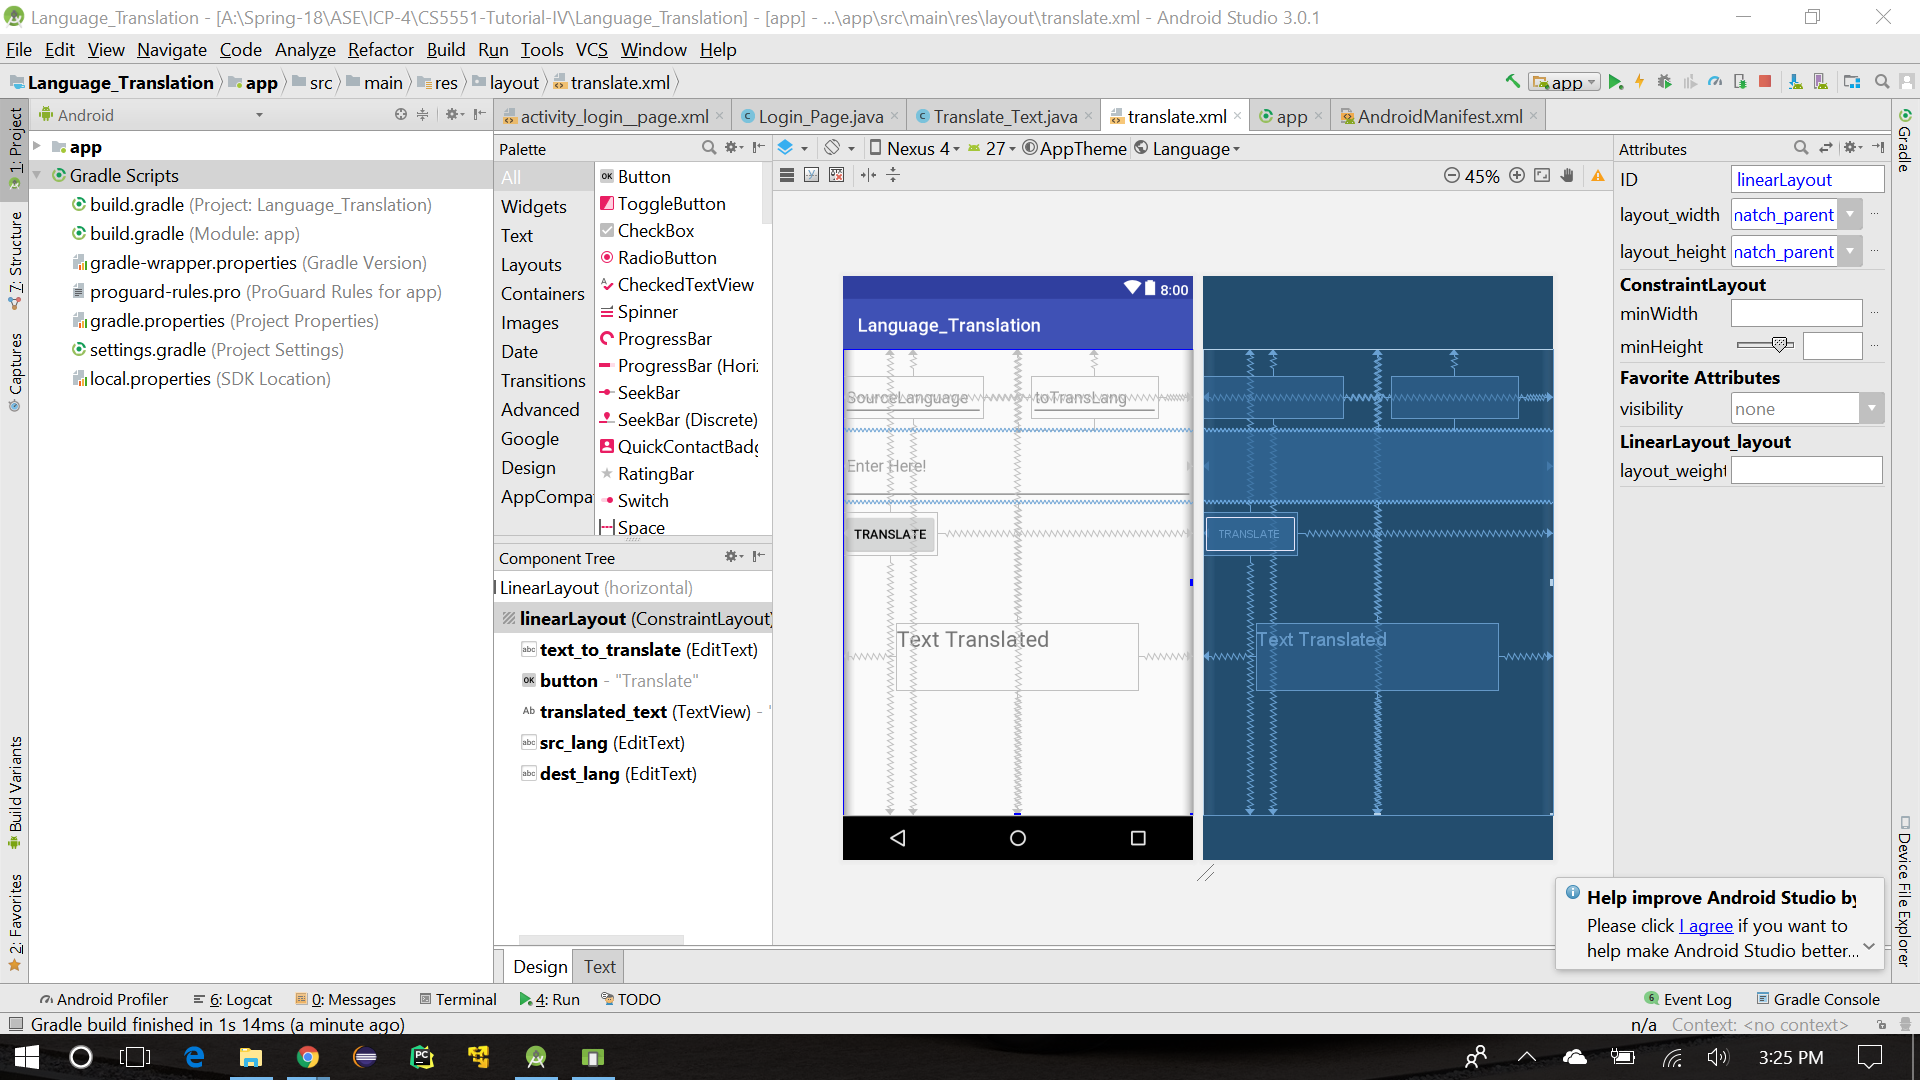Click the Debug app bug icon
The height and width of the screenshot is (1080, 1920).
[1664, 82]
